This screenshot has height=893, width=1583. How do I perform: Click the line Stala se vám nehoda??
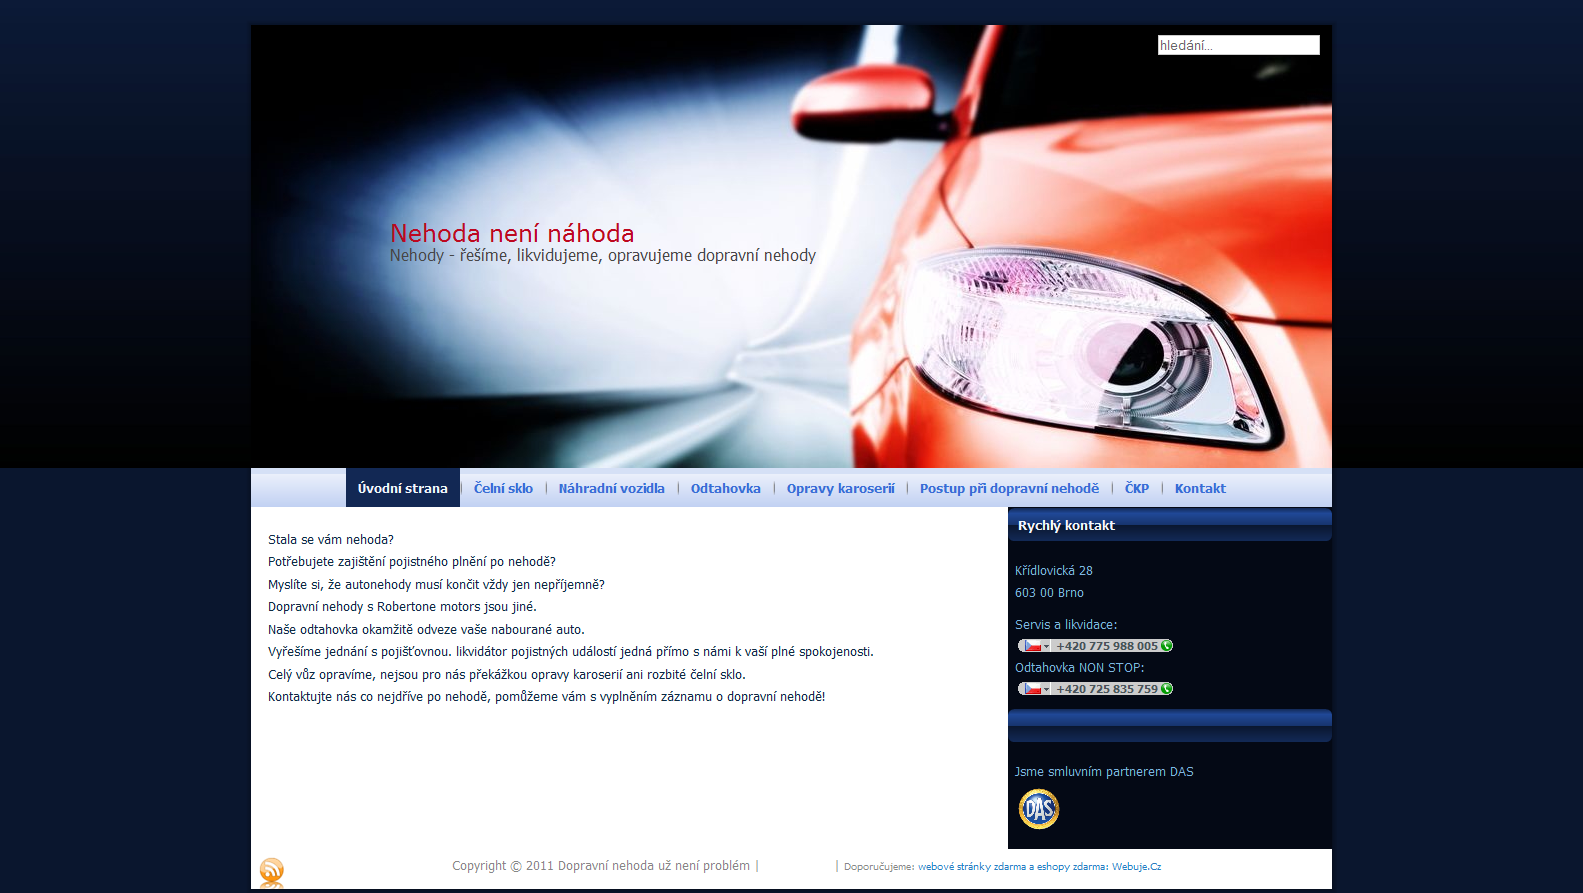pyautogui.click(x=331, y=539)
